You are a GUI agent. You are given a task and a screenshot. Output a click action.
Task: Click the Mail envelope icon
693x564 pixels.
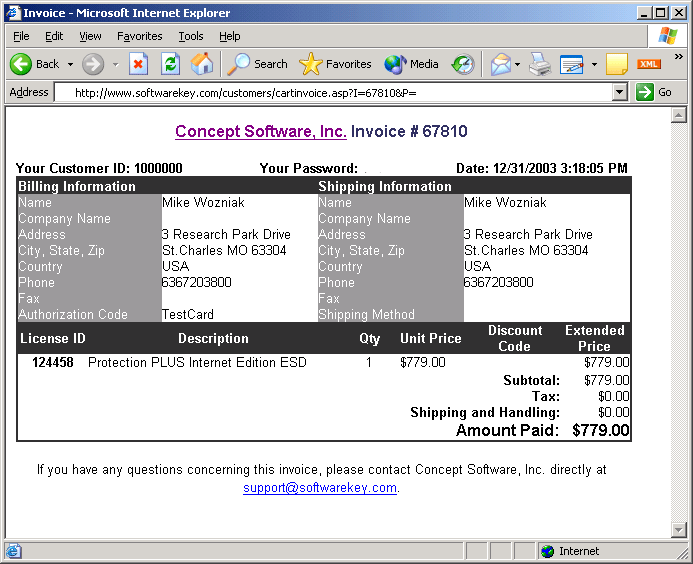click(501, 65)
